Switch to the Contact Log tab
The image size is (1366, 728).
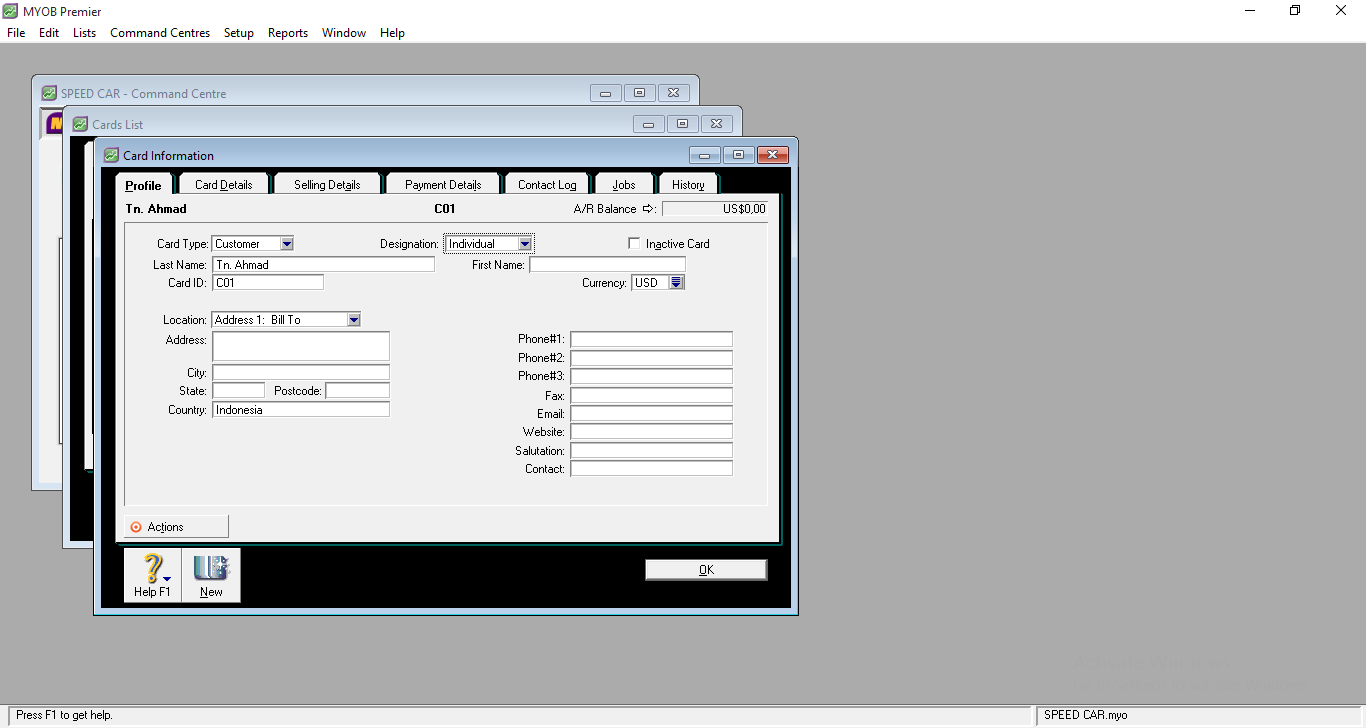pyautogui.click(x=547, y=184)
